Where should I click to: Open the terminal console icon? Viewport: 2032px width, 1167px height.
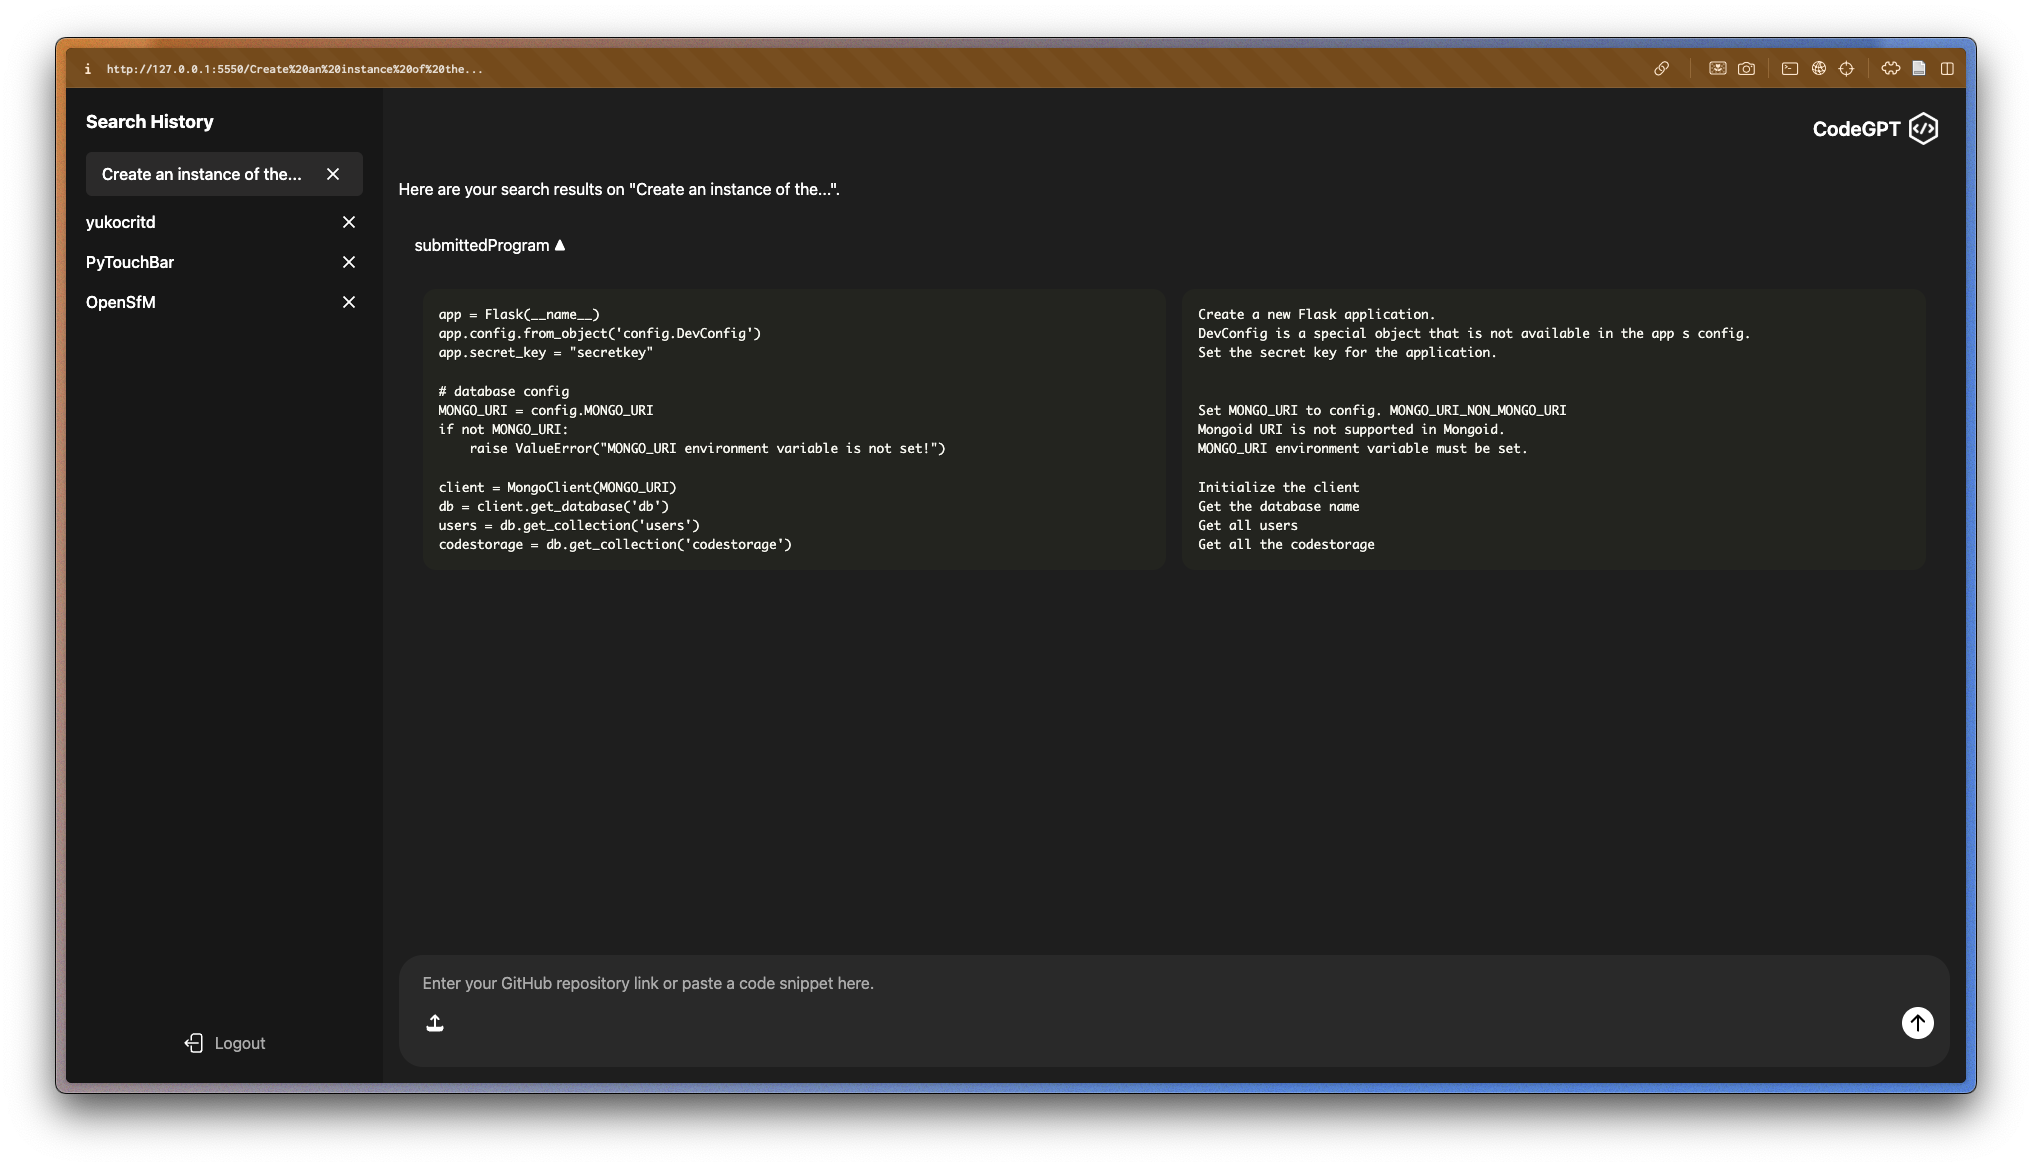(x=1790, y=69)
